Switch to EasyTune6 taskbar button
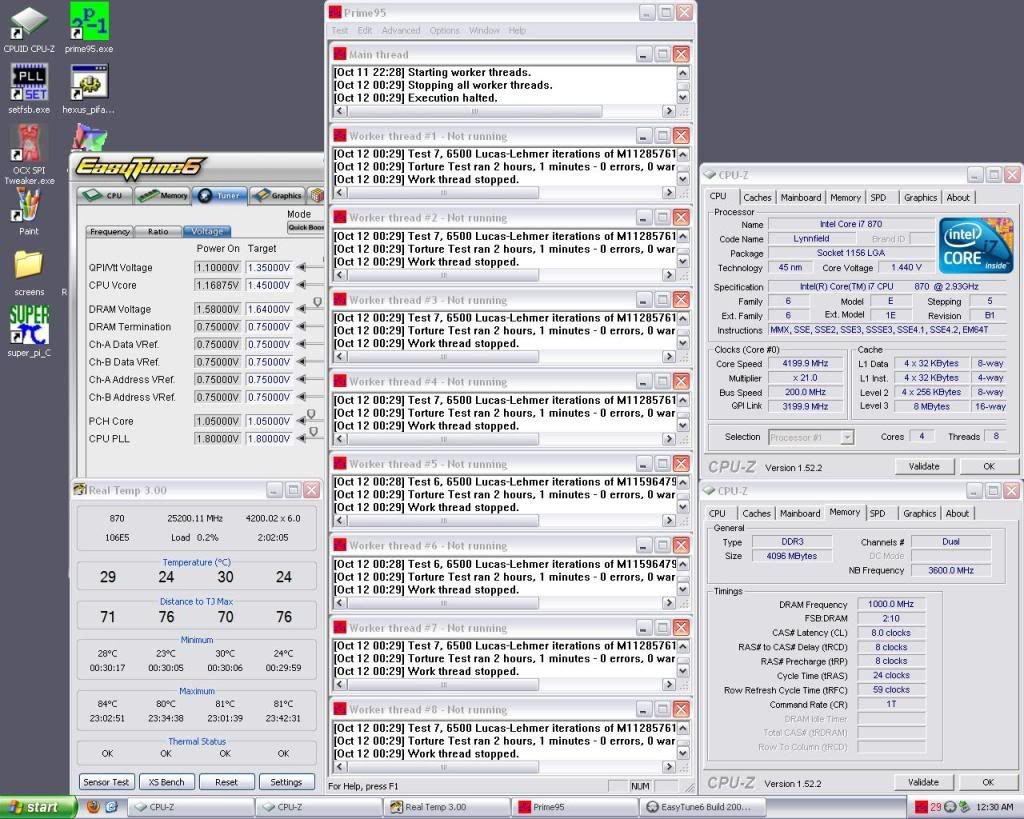1024x819 pixels. (x=704, y=807)
